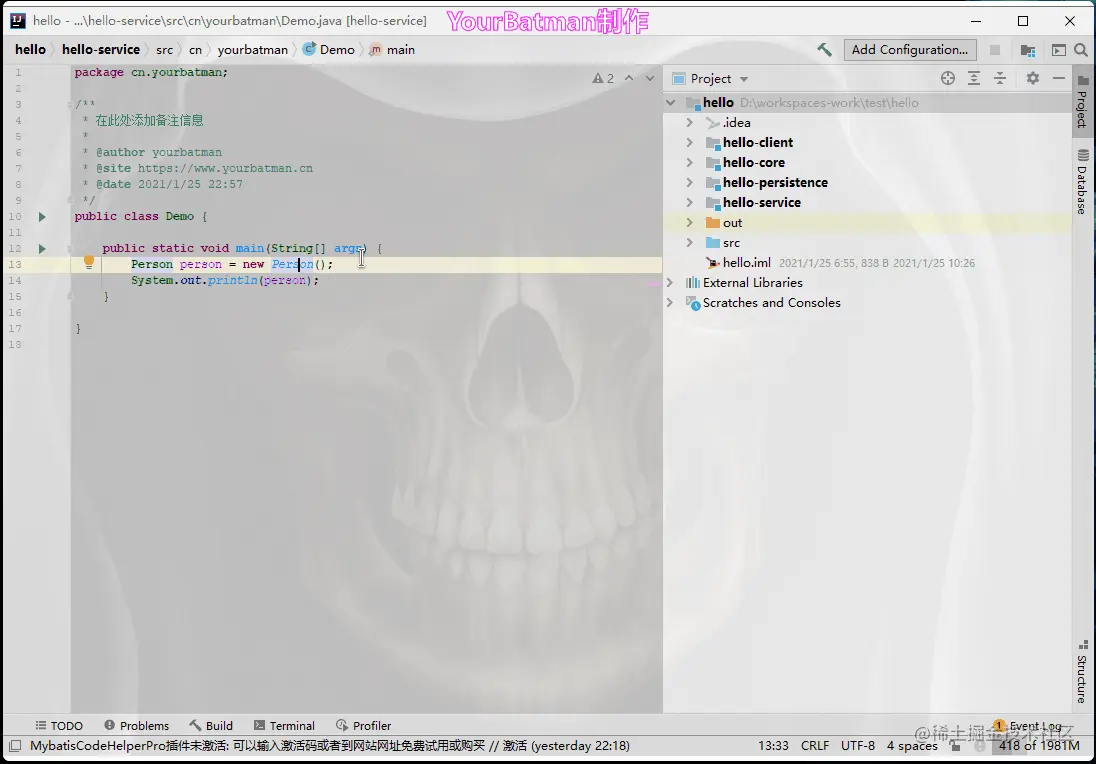Expand the src folder

690,243
